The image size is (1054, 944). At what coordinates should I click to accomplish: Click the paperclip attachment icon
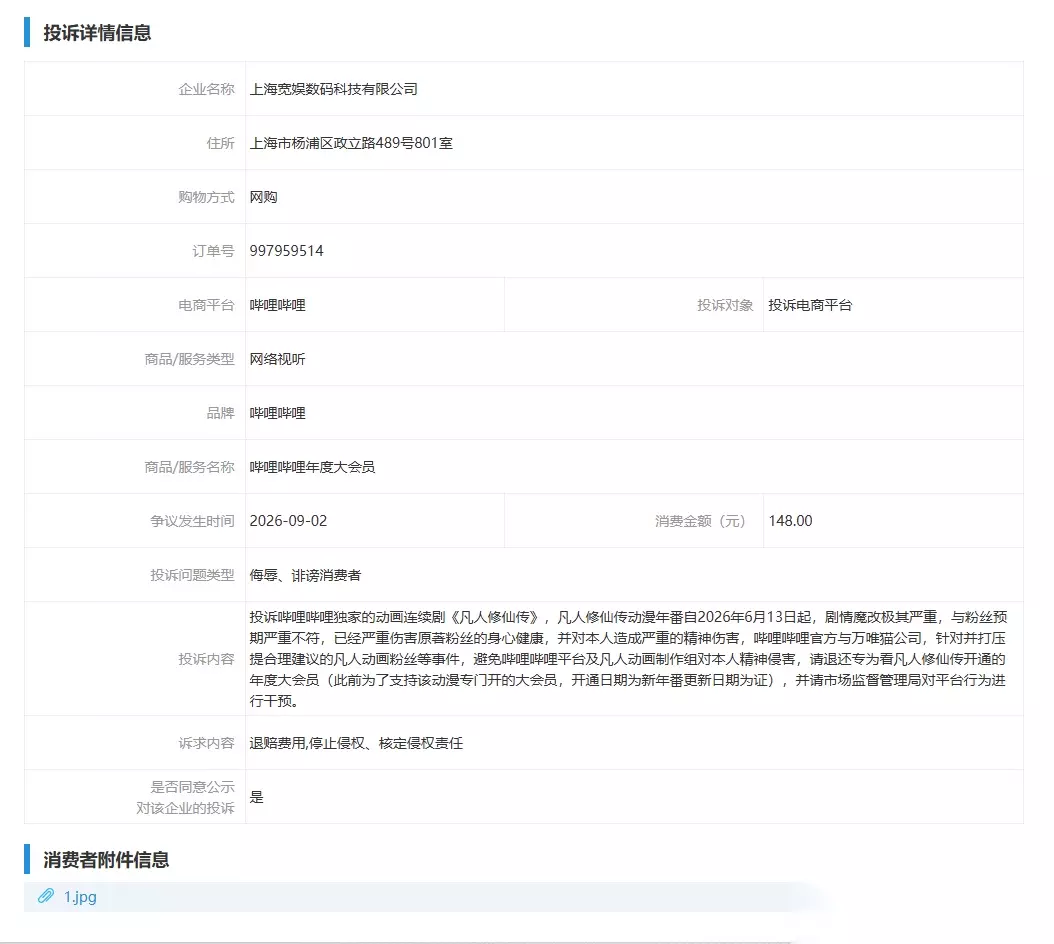[x=46, y=896]
